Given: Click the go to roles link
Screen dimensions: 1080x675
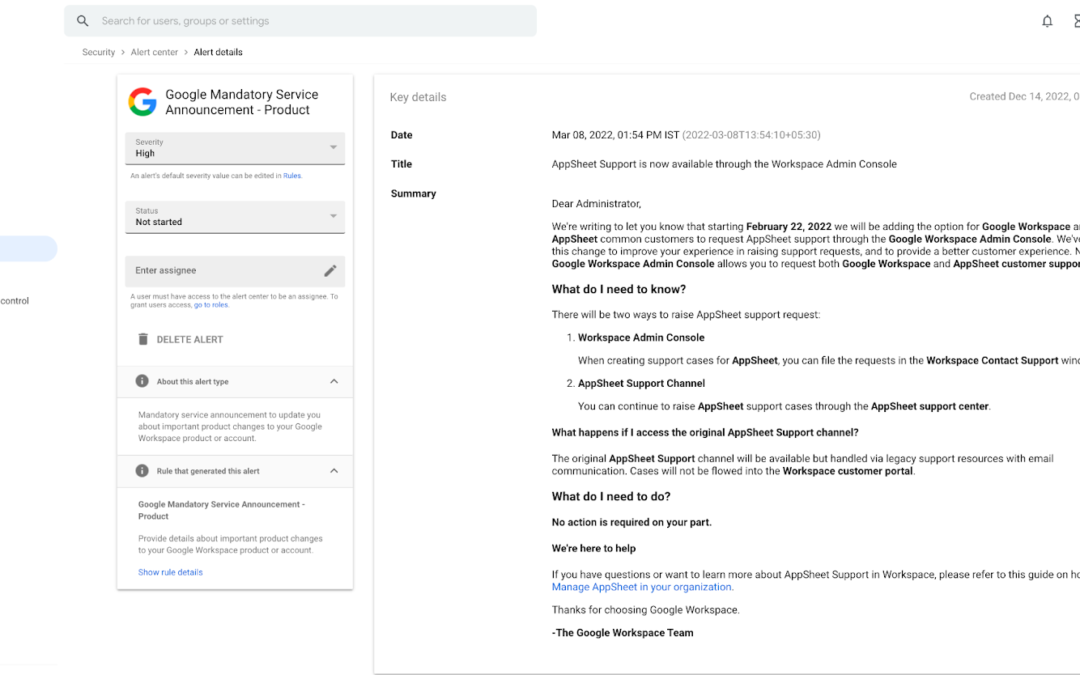Looking at the screenshot, I should 210,304.
